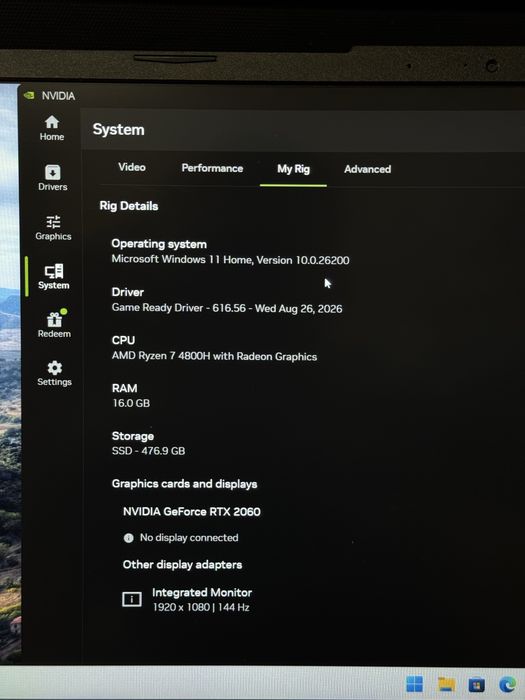The width and height of the screenshot is (525, 700).
Task: Open Microsoft Store from taskbar
Action: (x=476, y=684)
